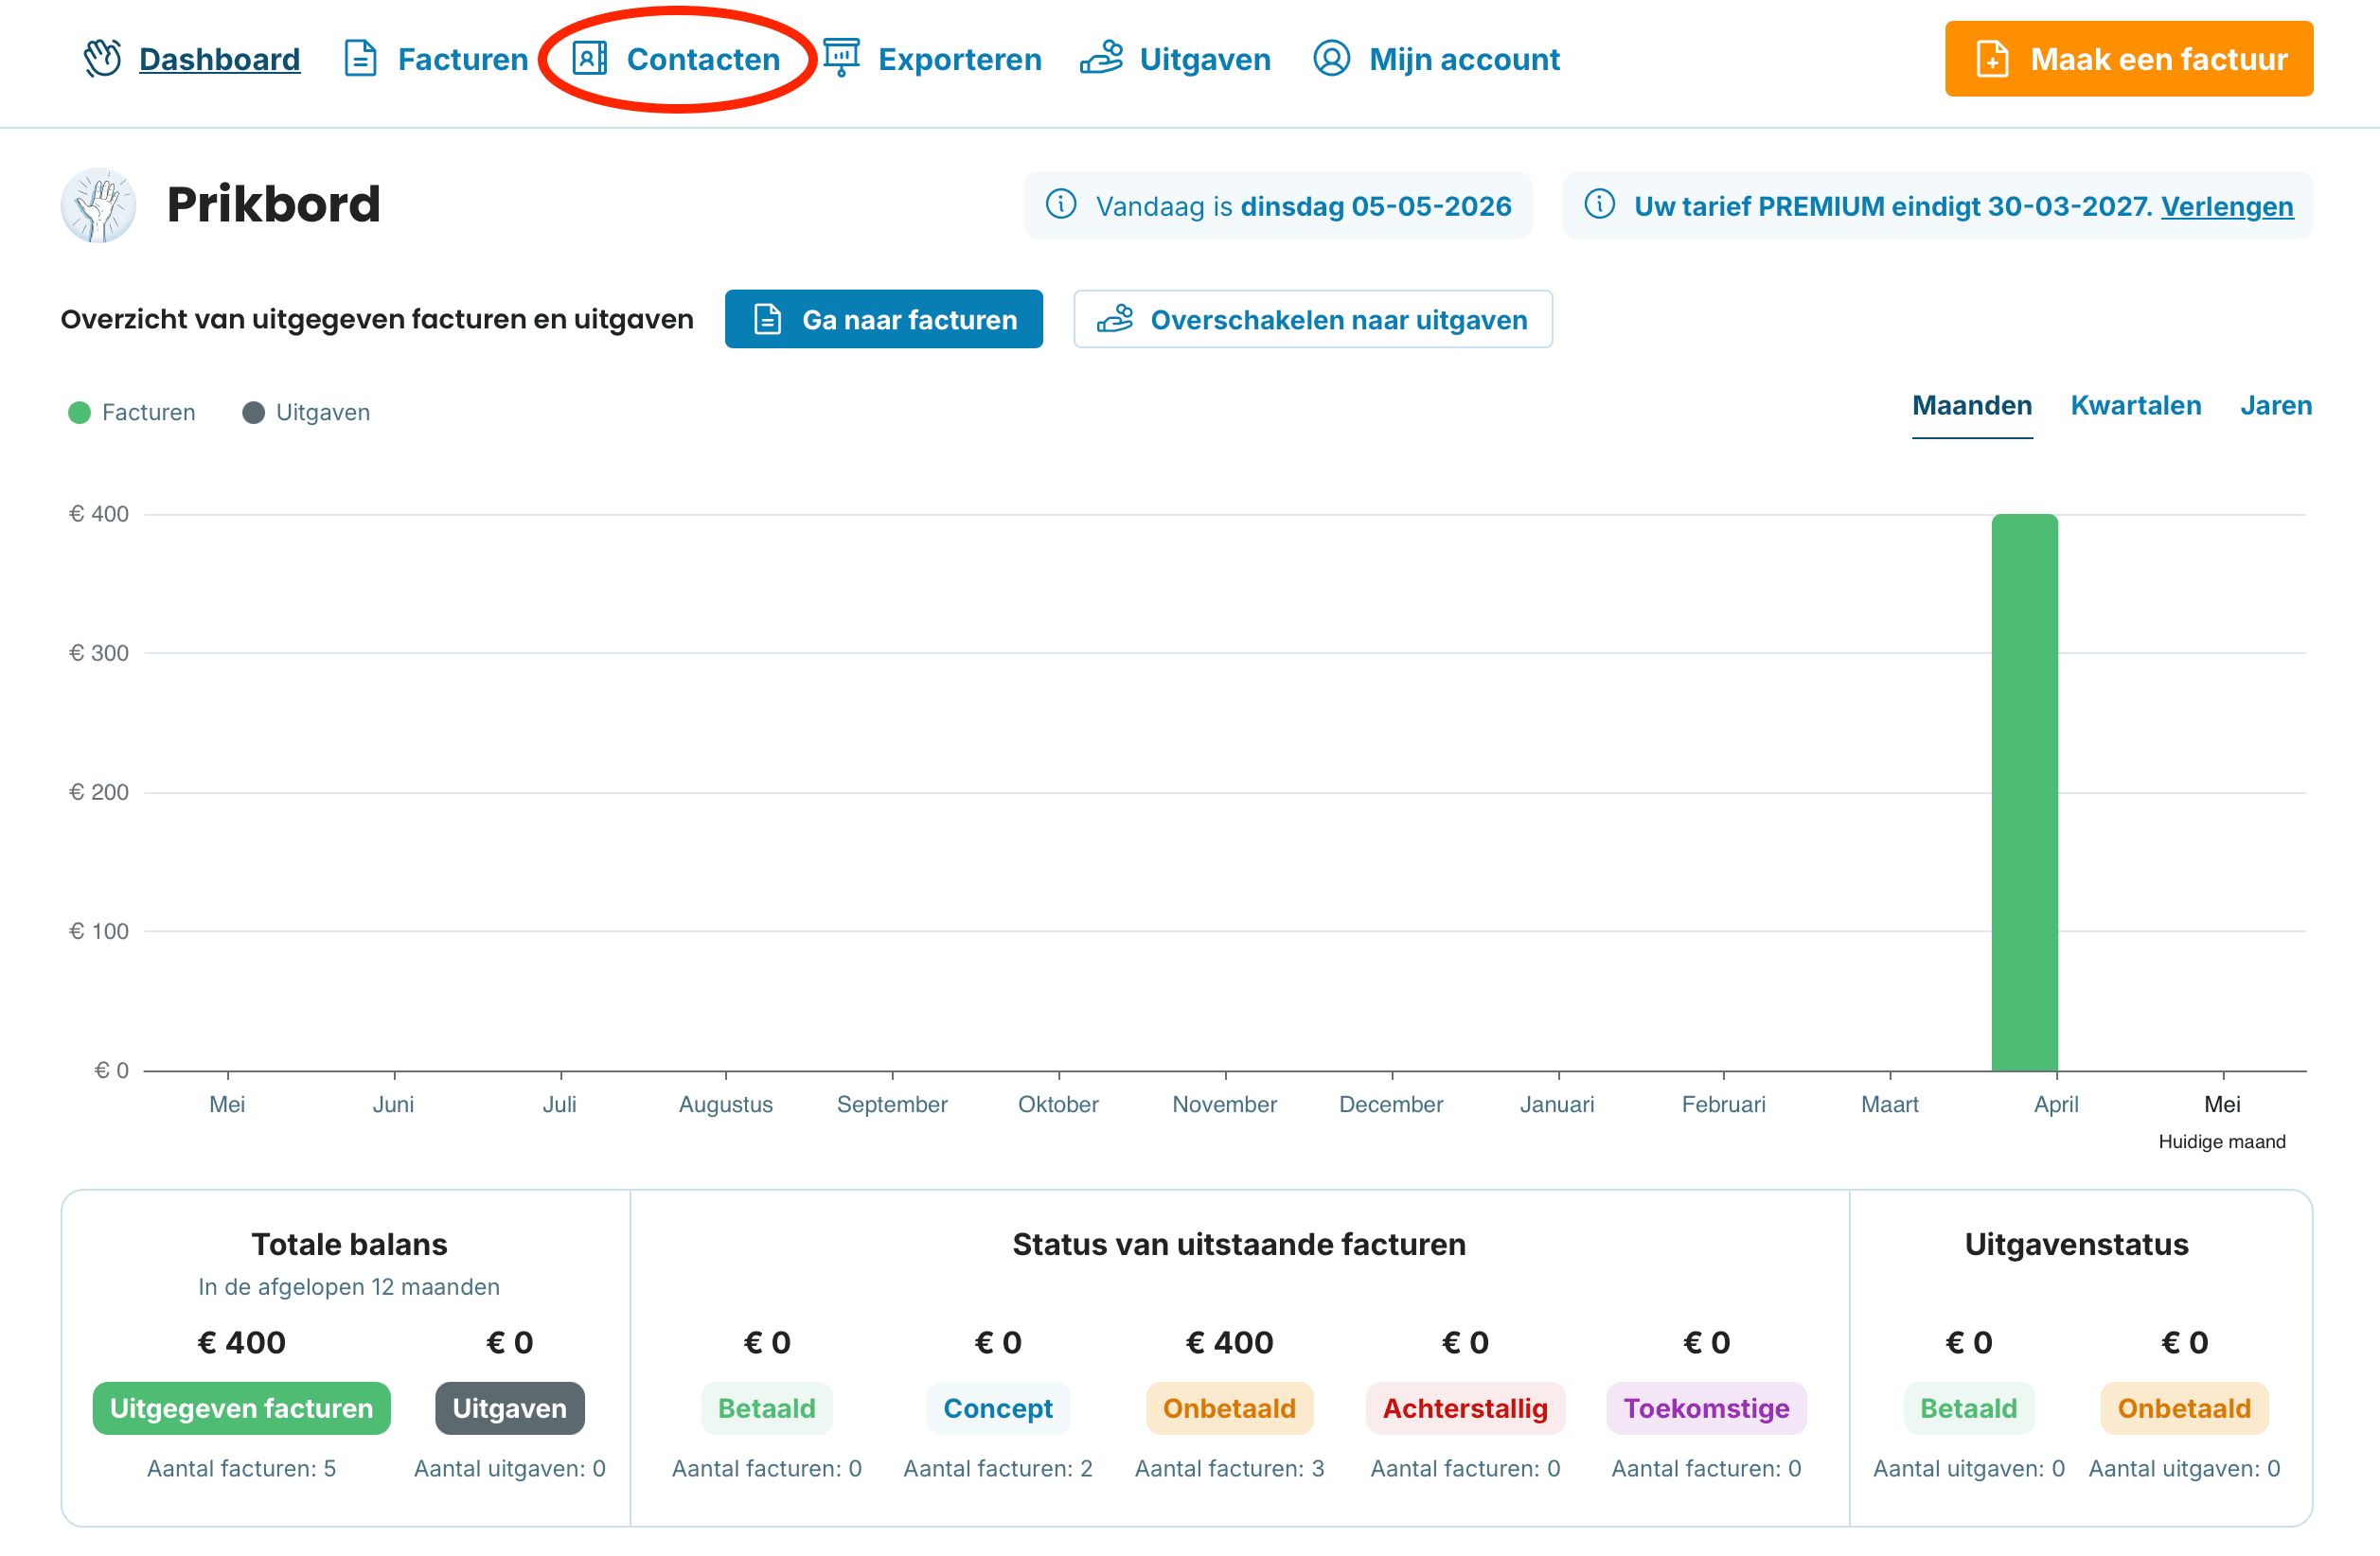Click the Mijn account user icon
2380x1556 pixels.
click(1331, 59)
